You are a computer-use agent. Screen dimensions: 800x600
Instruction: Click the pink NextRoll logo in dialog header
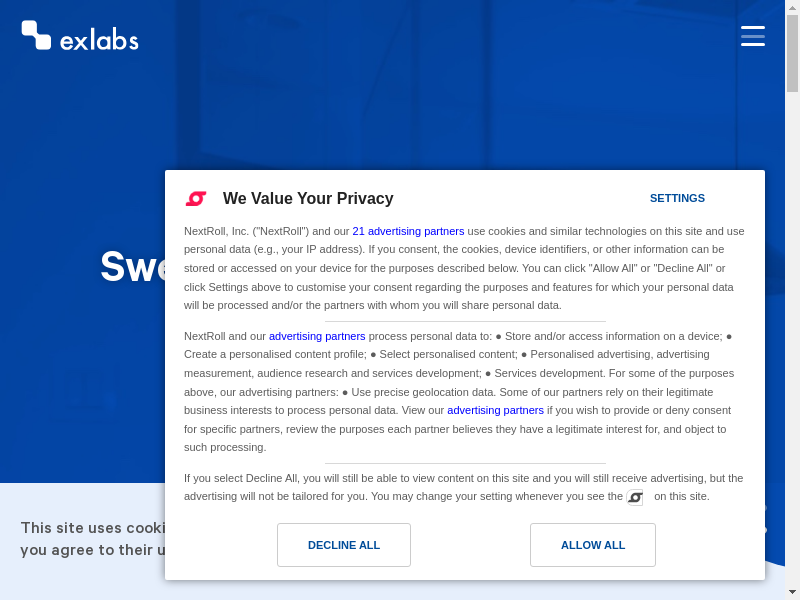(196, 199)
